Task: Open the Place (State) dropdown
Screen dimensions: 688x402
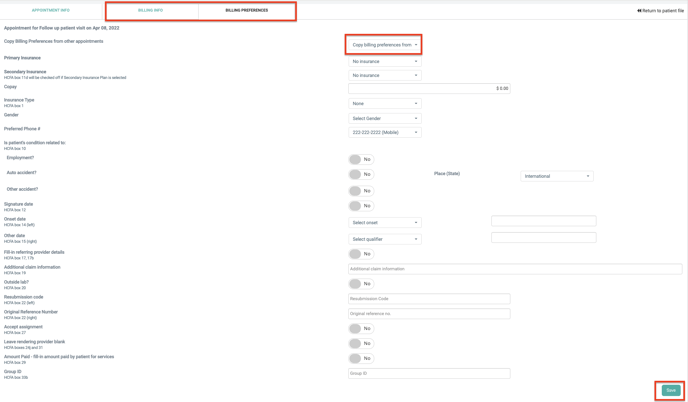Action: [557, 176]
